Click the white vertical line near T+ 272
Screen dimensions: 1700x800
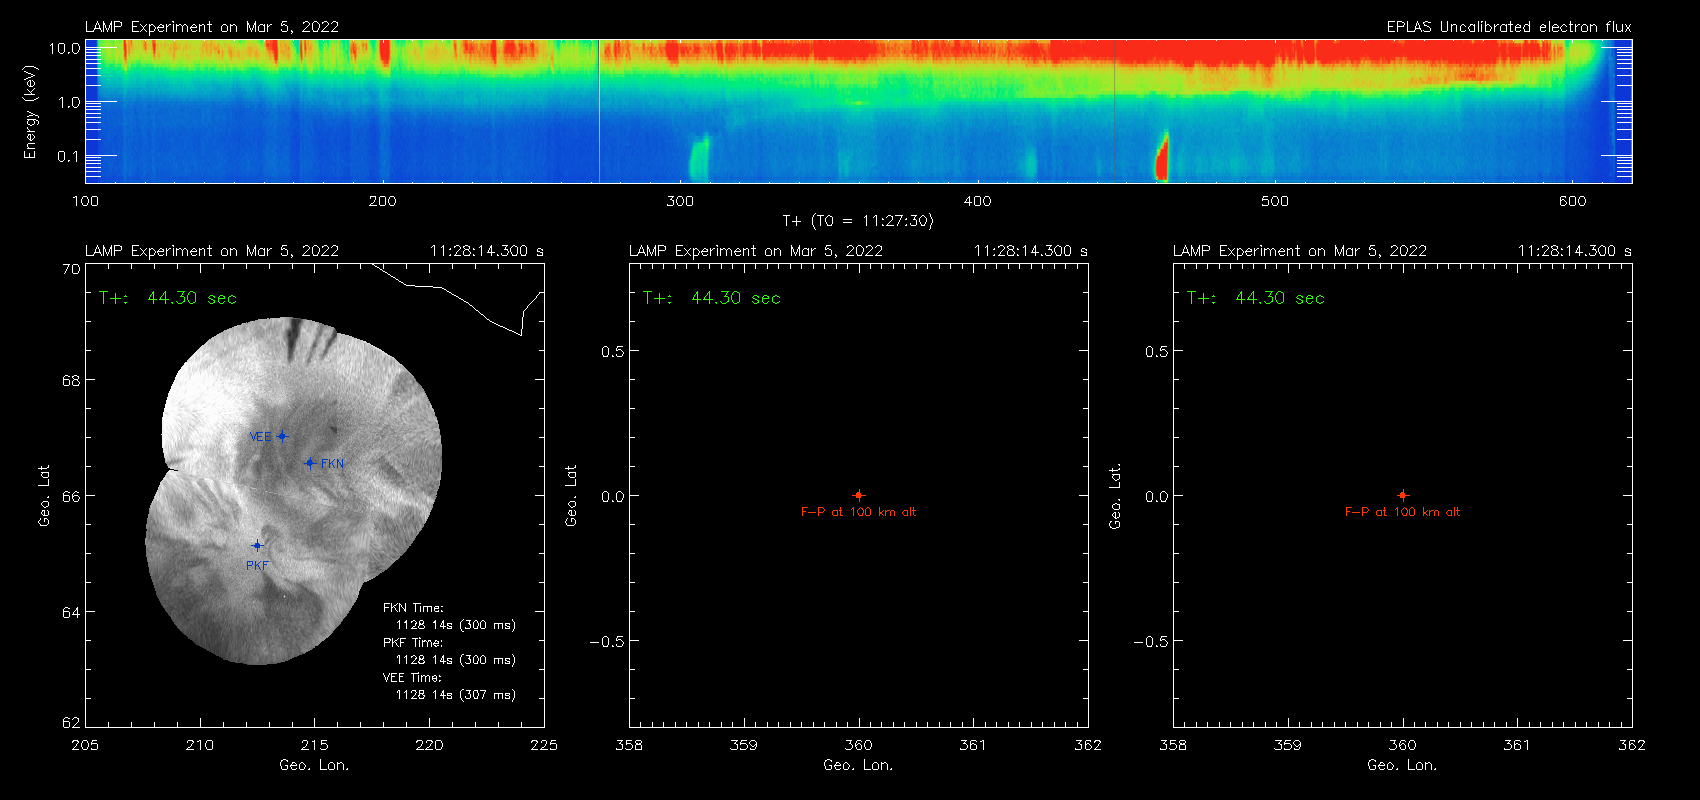599,111
